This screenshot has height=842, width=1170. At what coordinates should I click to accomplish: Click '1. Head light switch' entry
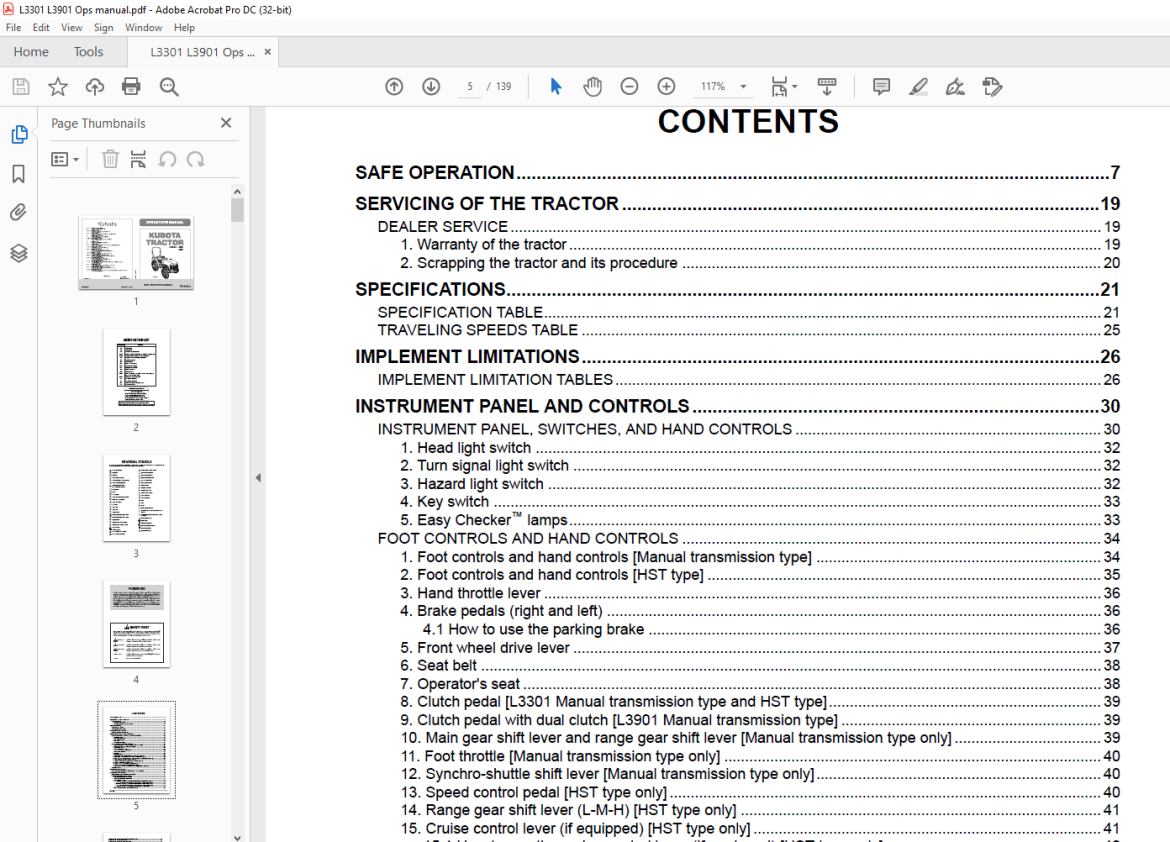coord(760,448)
